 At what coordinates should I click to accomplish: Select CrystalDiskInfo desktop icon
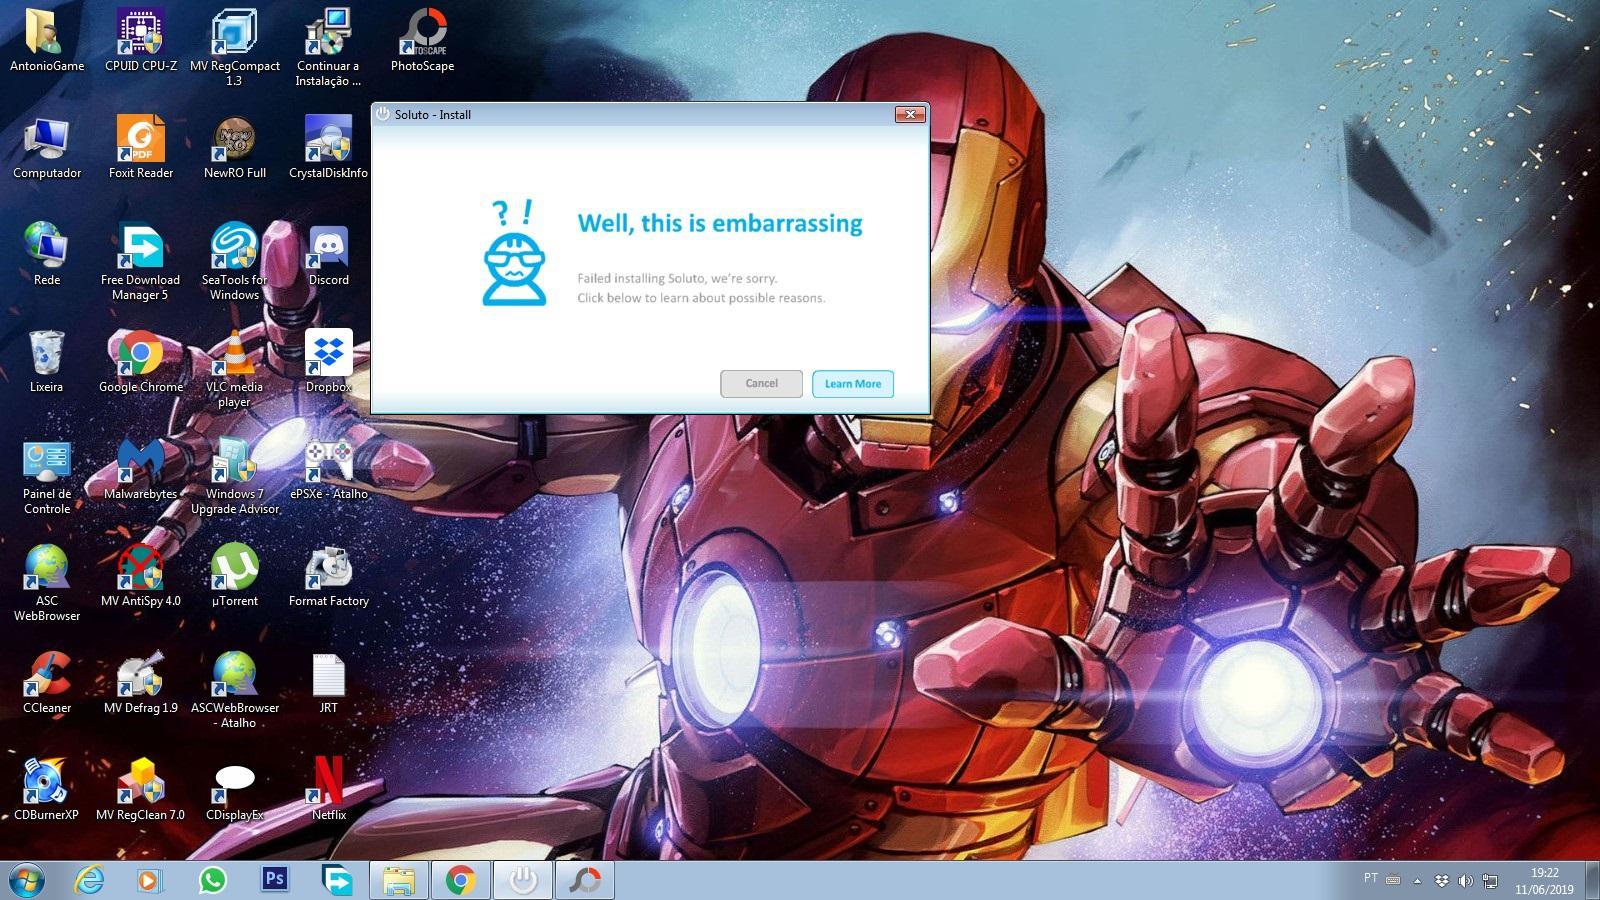coord(328,147)
